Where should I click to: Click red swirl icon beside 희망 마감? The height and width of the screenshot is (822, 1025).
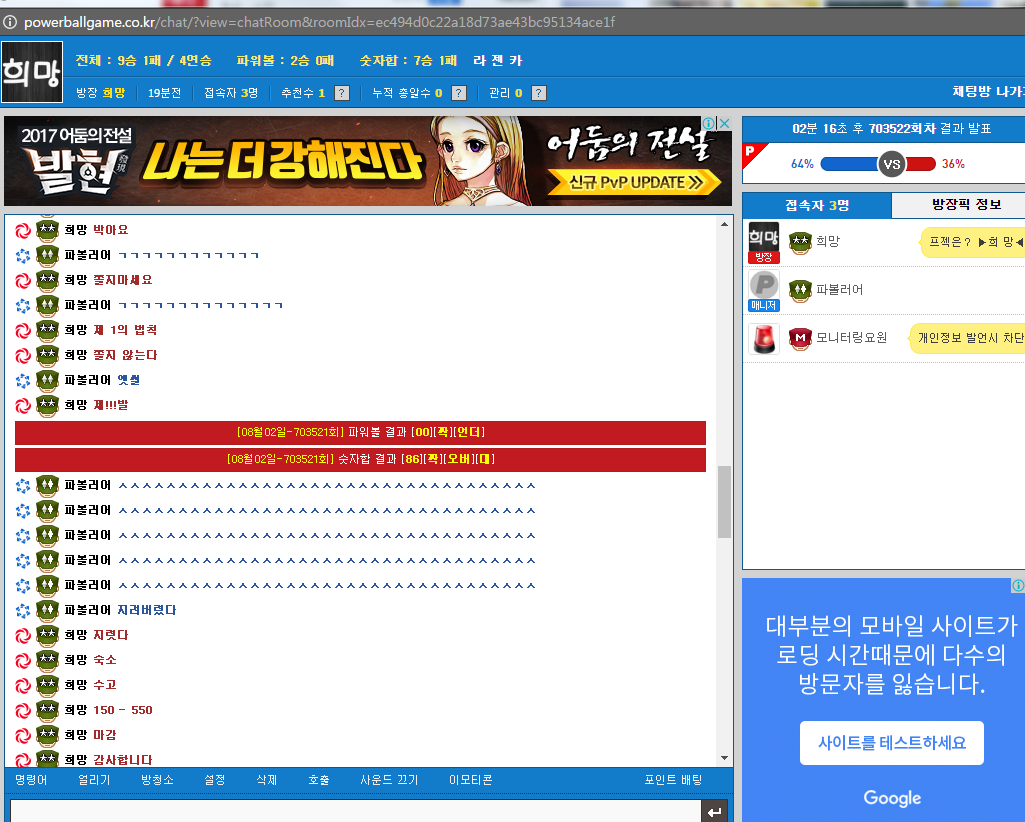click(23, 735)
